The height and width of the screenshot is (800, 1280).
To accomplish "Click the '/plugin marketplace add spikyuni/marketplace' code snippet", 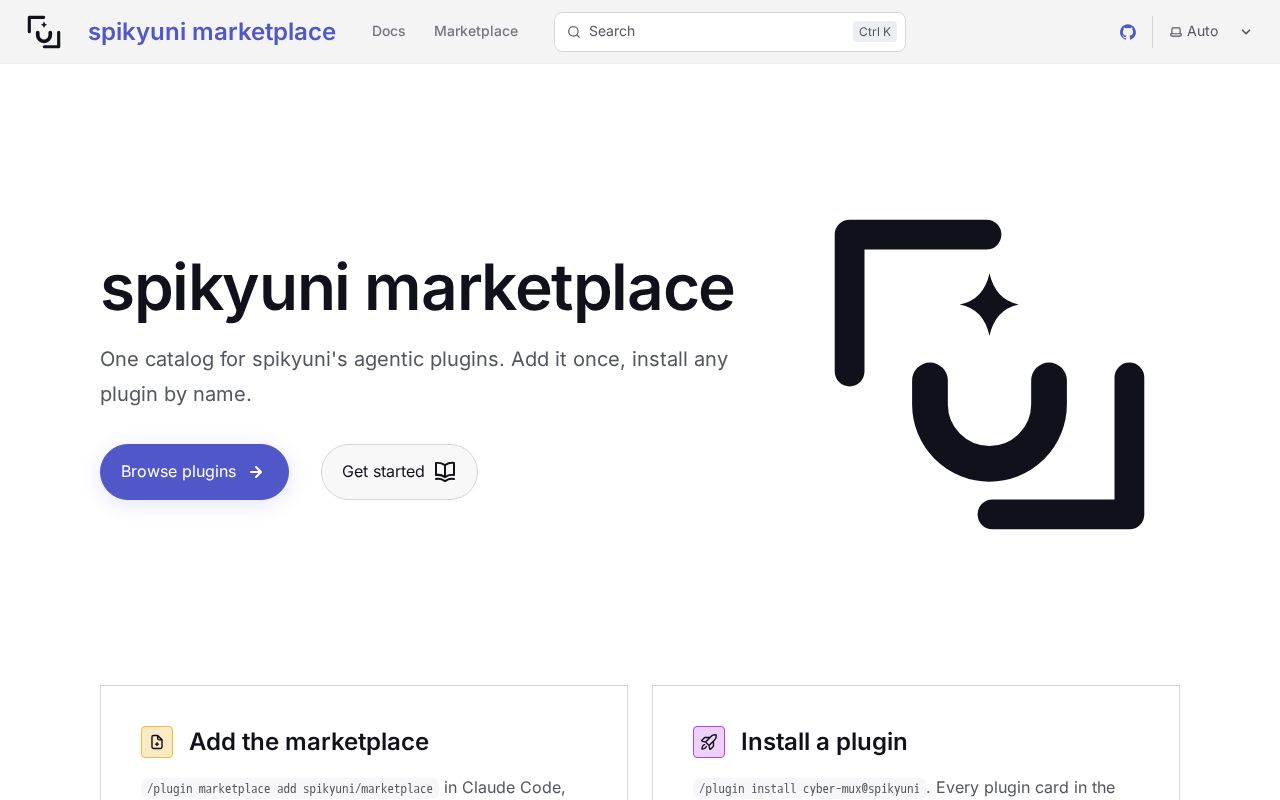I will point(290,789).
